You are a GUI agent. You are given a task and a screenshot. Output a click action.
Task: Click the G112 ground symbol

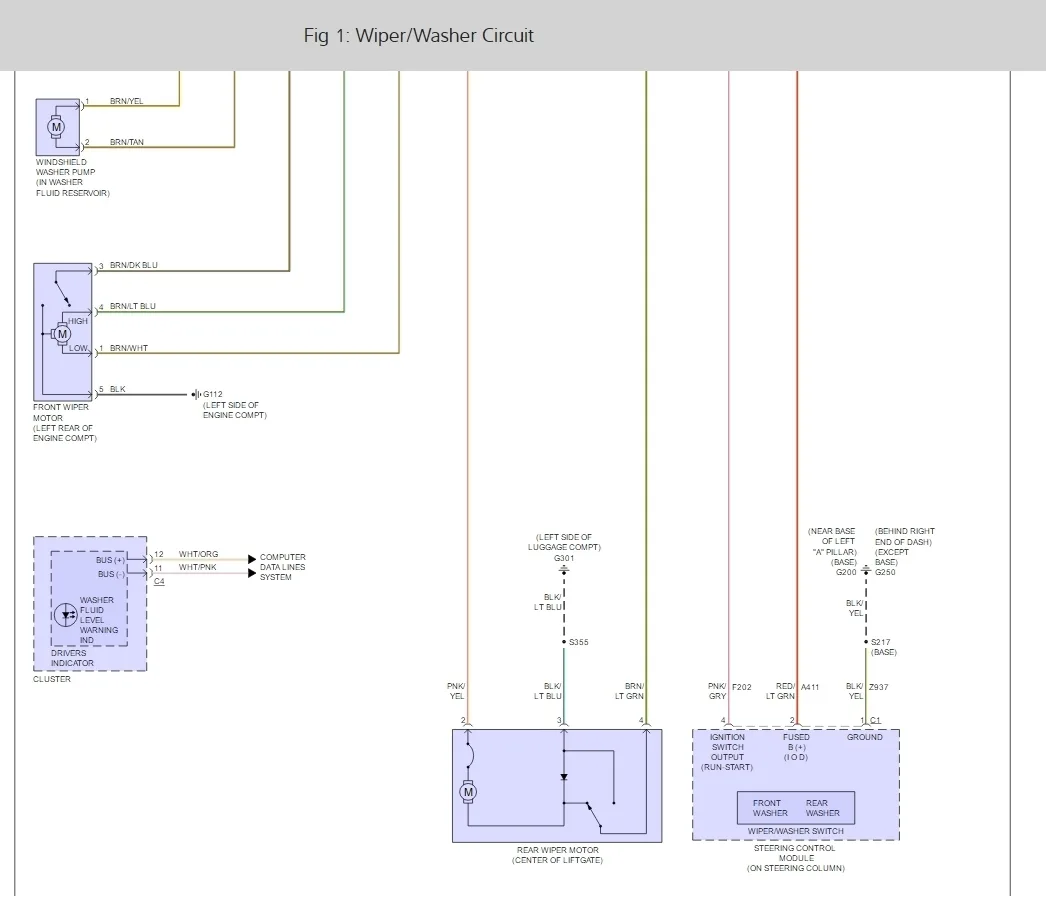pos(196,394)
